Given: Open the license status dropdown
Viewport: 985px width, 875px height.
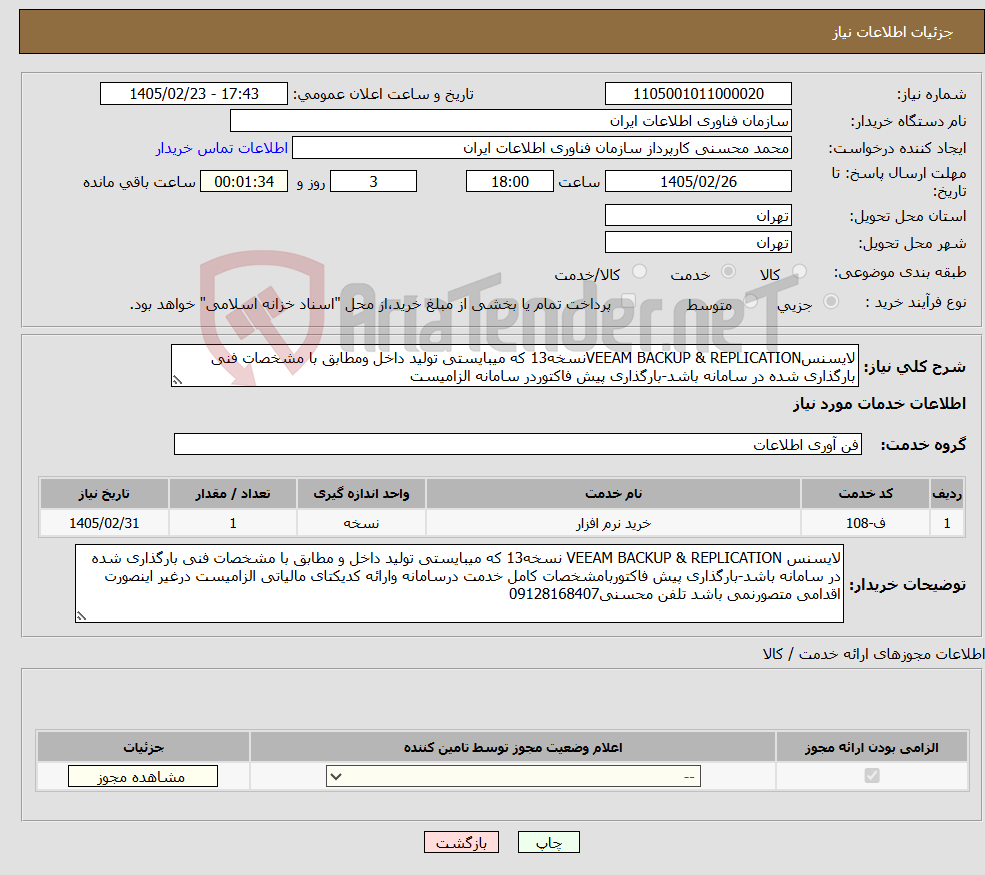Looking at the screenshot, I should click(513, 776).
